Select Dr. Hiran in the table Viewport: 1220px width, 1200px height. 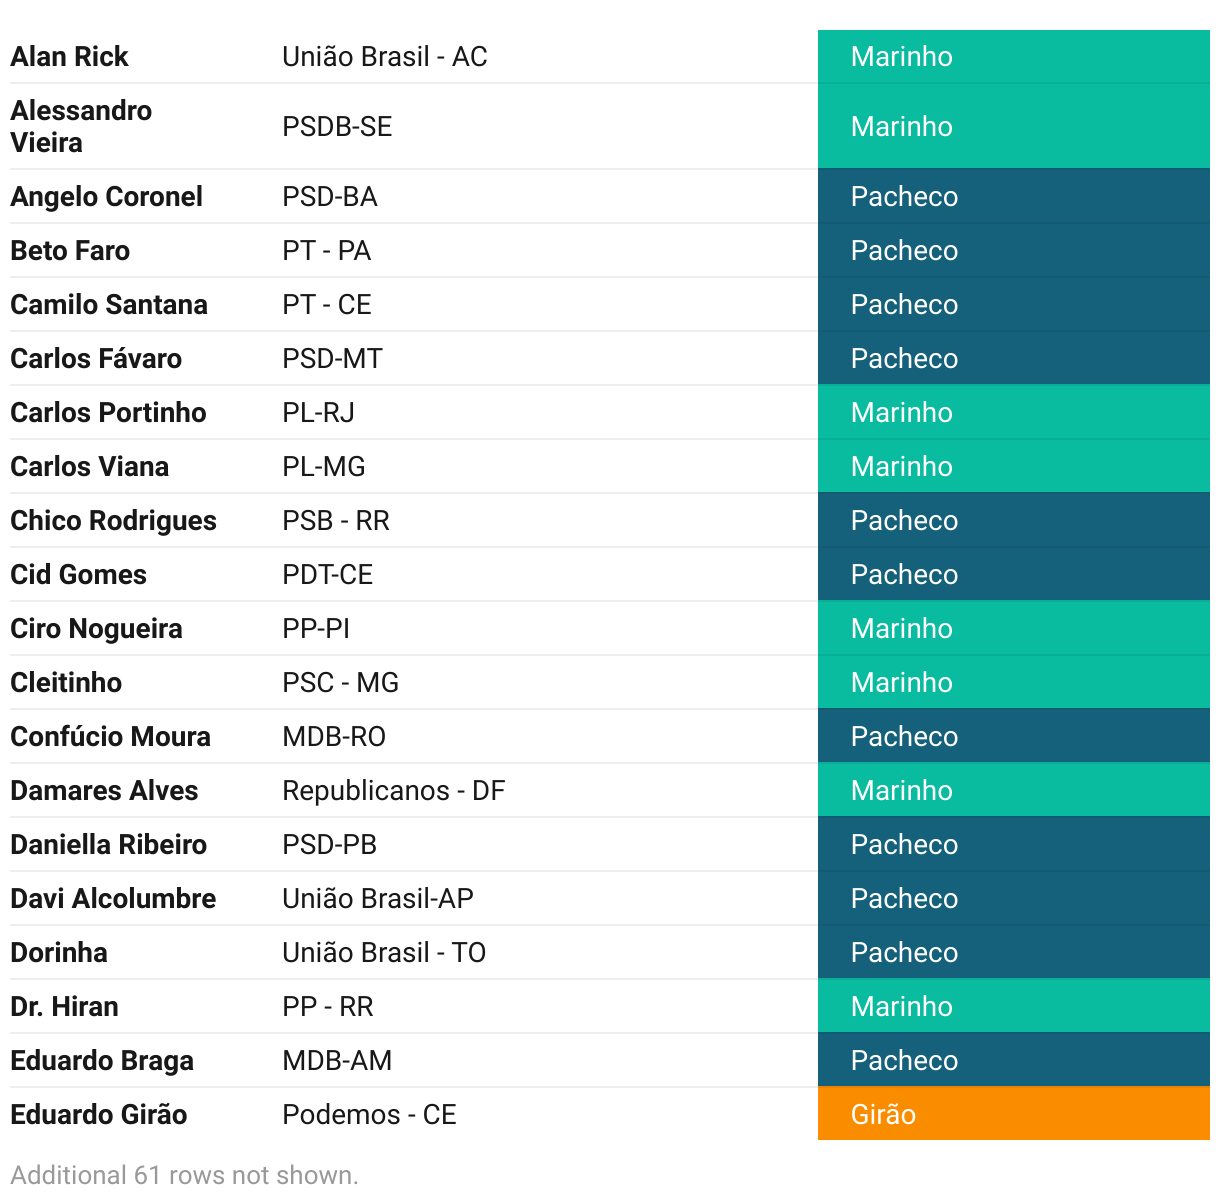click(x=64, y=1007)
